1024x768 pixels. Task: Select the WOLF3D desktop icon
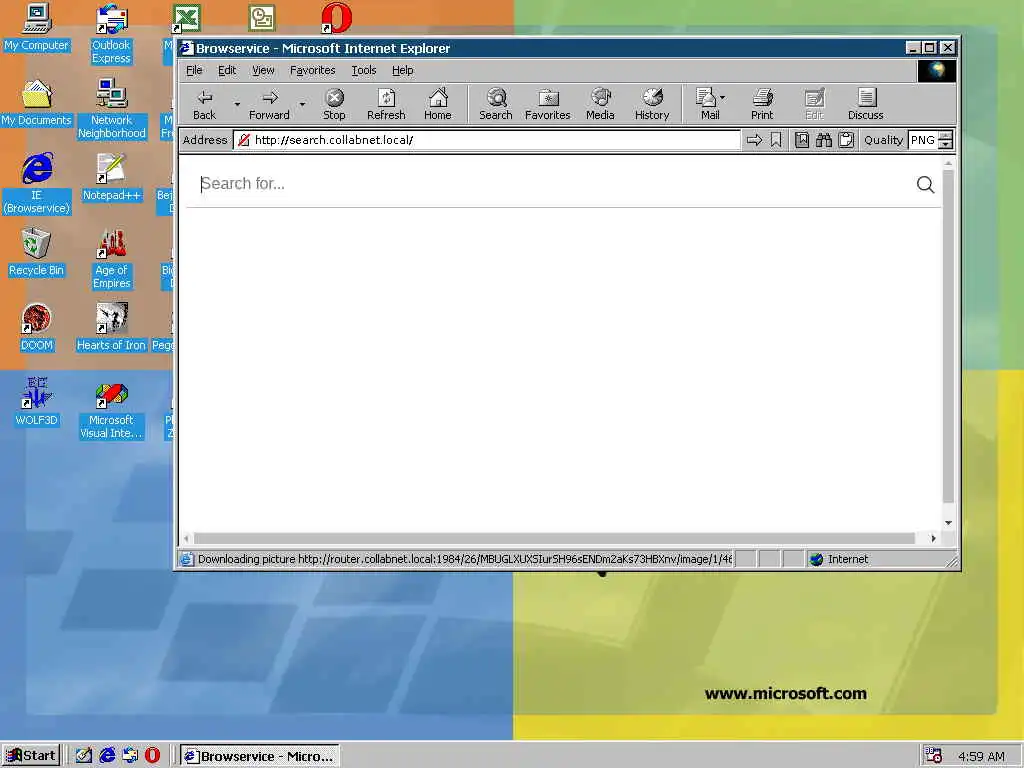[36, 403]
